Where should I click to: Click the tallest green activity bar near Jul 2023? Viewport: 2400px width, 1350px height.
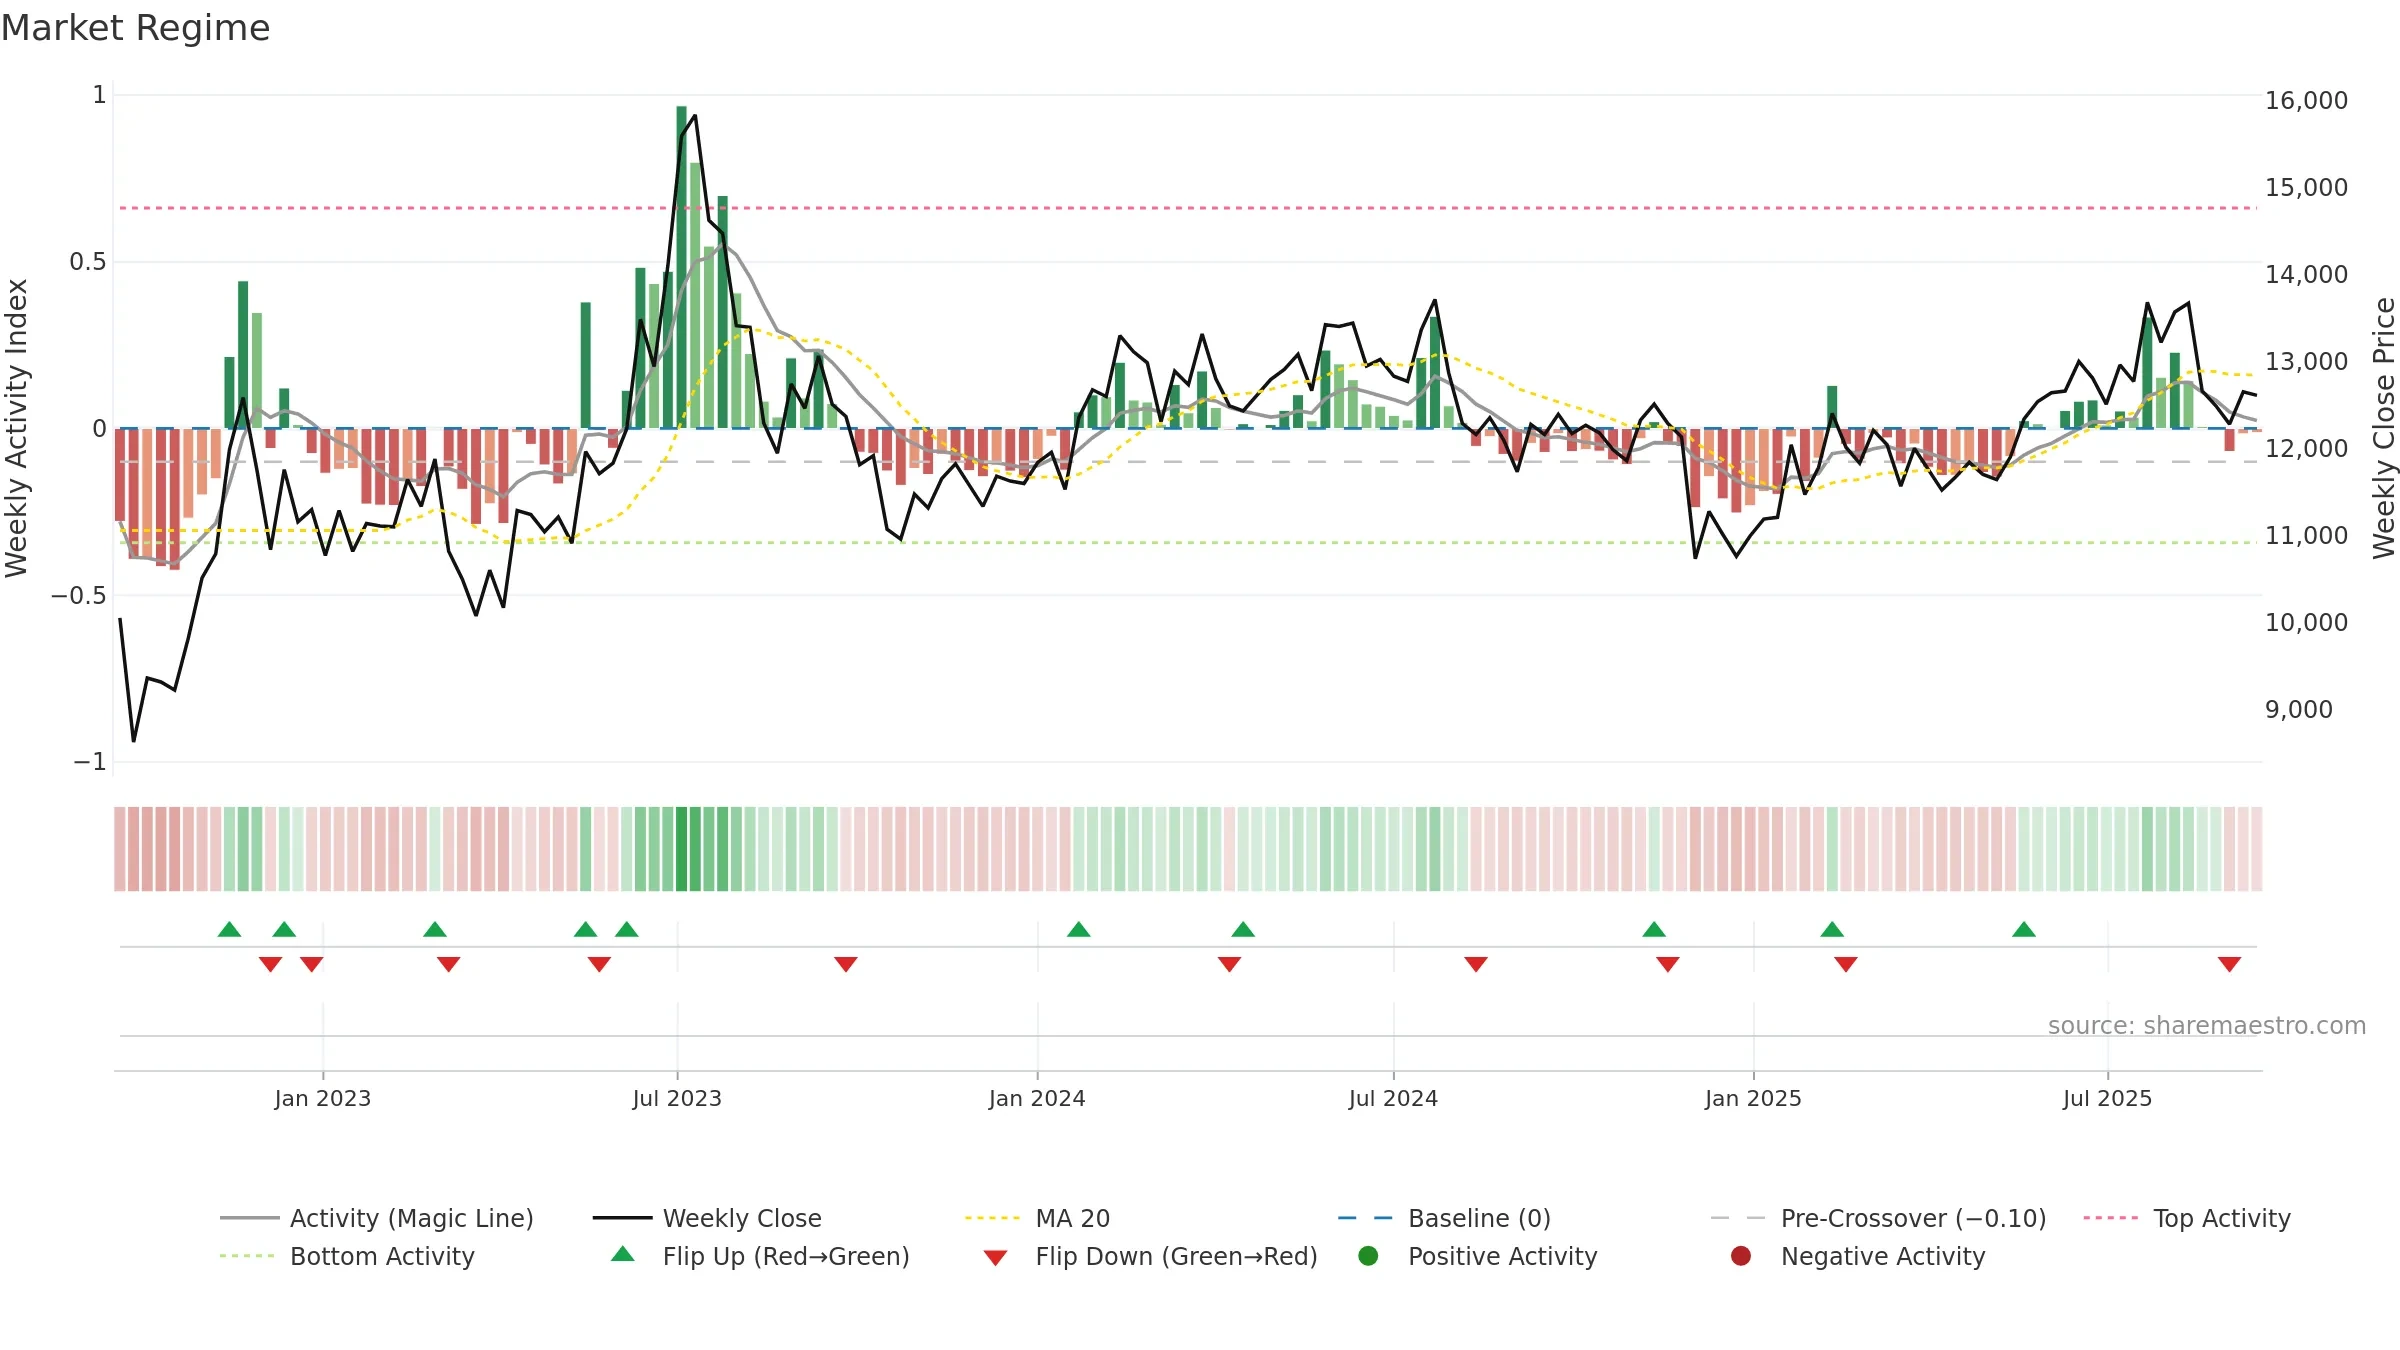click(681, 267)
